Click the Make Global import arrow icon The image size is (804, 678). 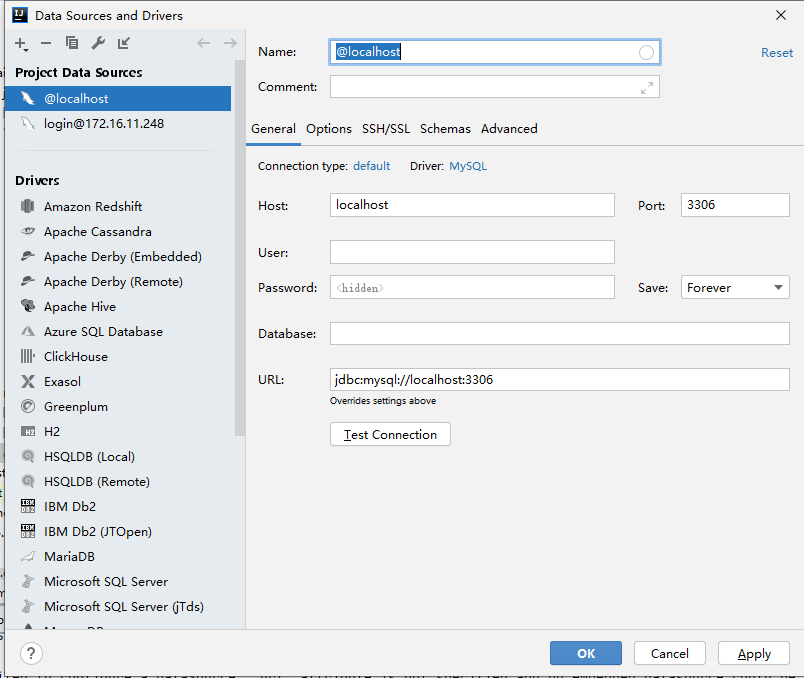point(124,43)
